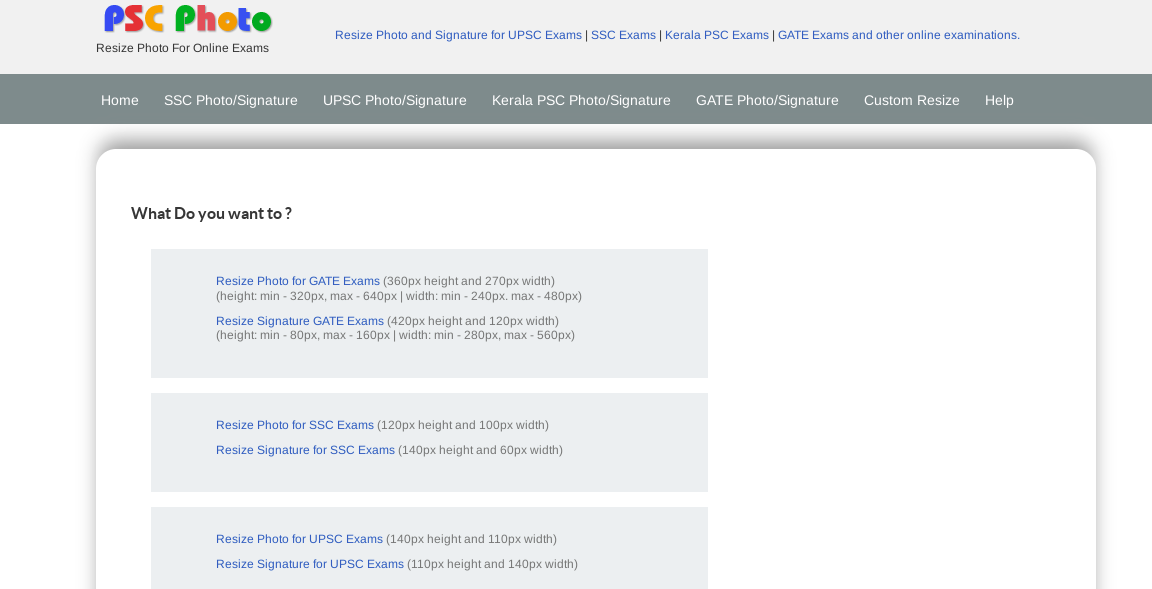Viewport: 1152px width, 589px height.
Task: Follow Resize Photo for SSC Exams link
Action: click(295, 425)
